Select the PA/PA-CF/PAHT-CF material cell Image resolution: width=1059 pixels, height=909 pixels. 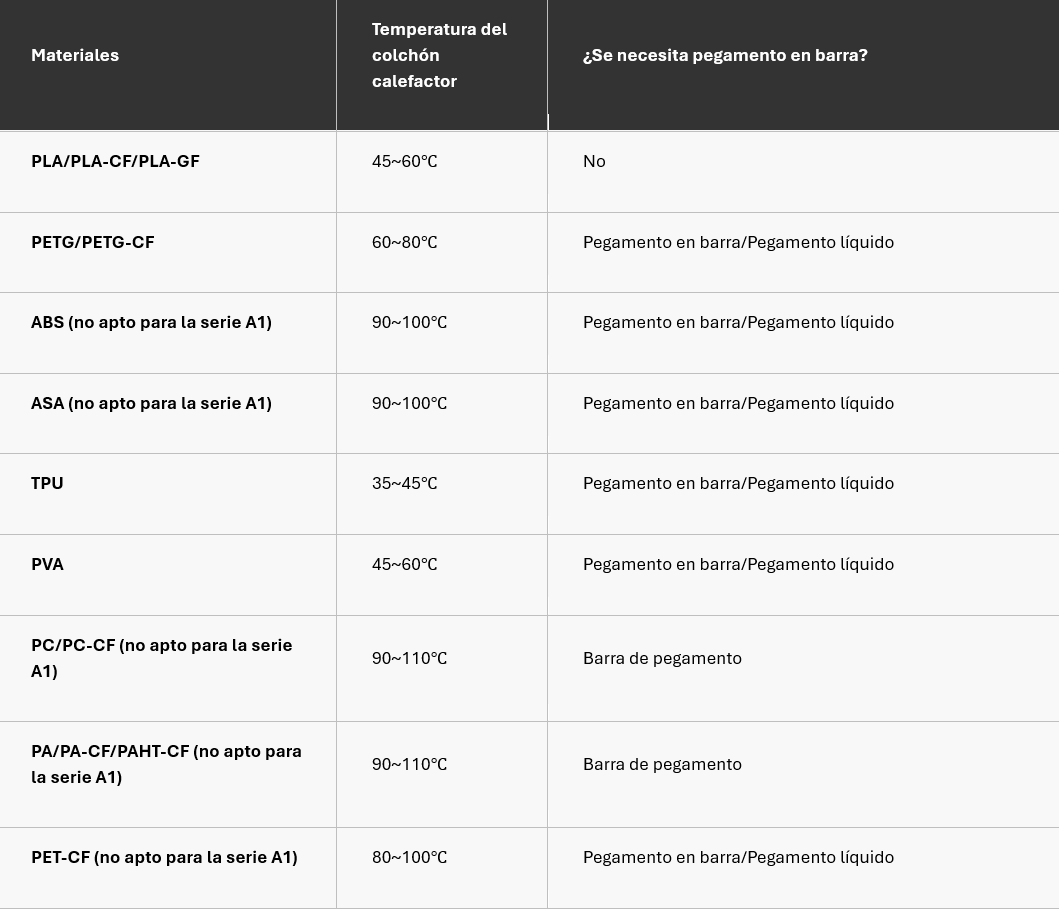click(x=166, y=764)
